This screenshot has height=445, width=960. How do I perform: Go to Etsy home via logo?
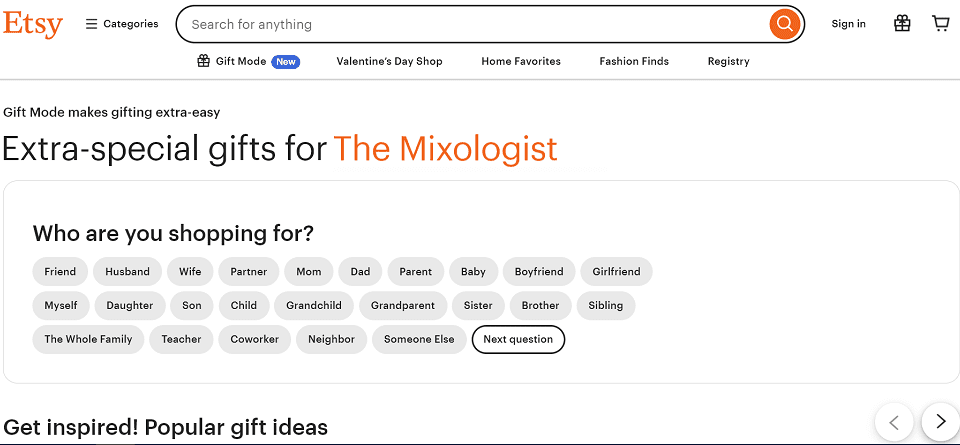(32, 24)
